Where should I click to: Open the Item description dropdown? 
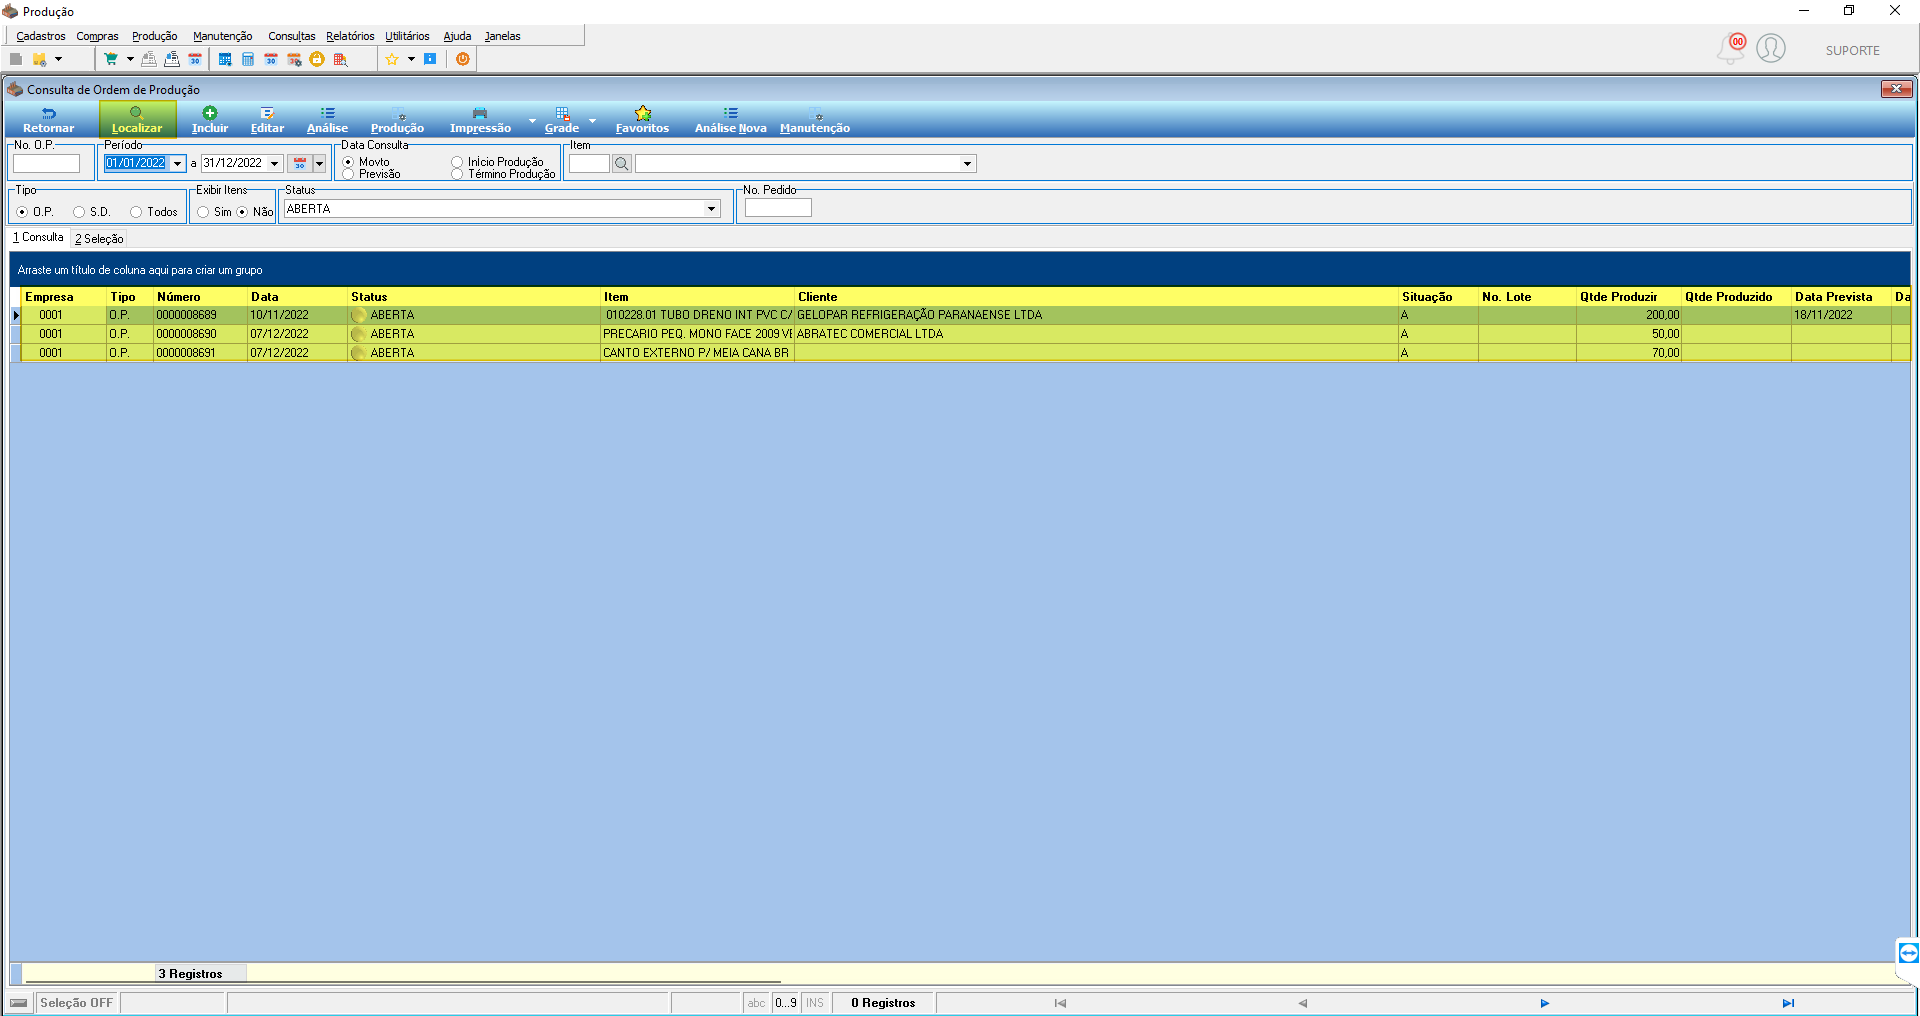967,163
